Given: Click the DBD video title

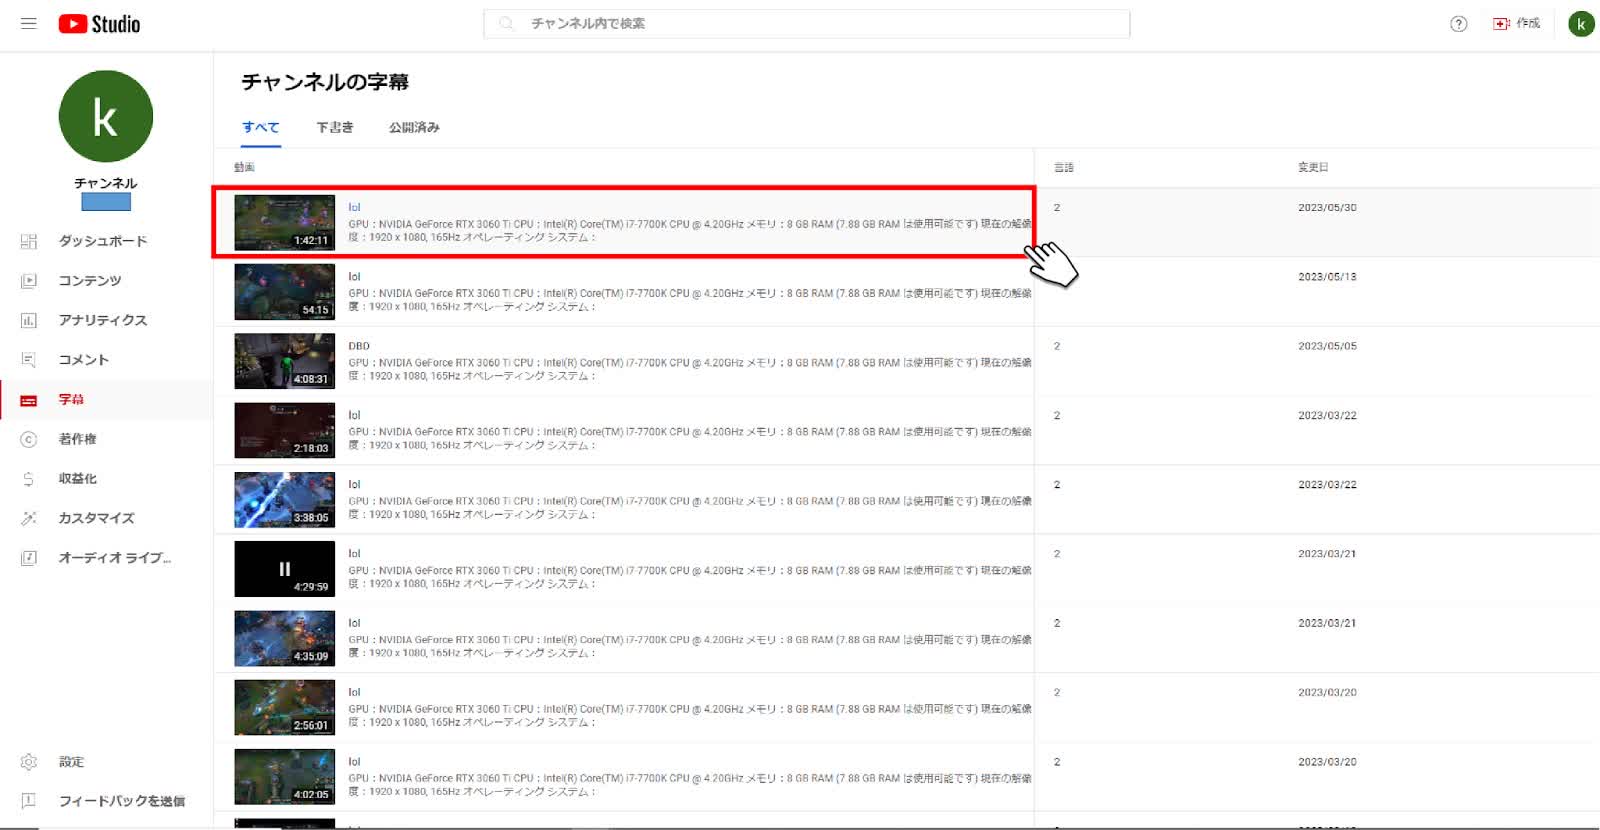Looking at the screenshot, I should [x=359, y=346].
